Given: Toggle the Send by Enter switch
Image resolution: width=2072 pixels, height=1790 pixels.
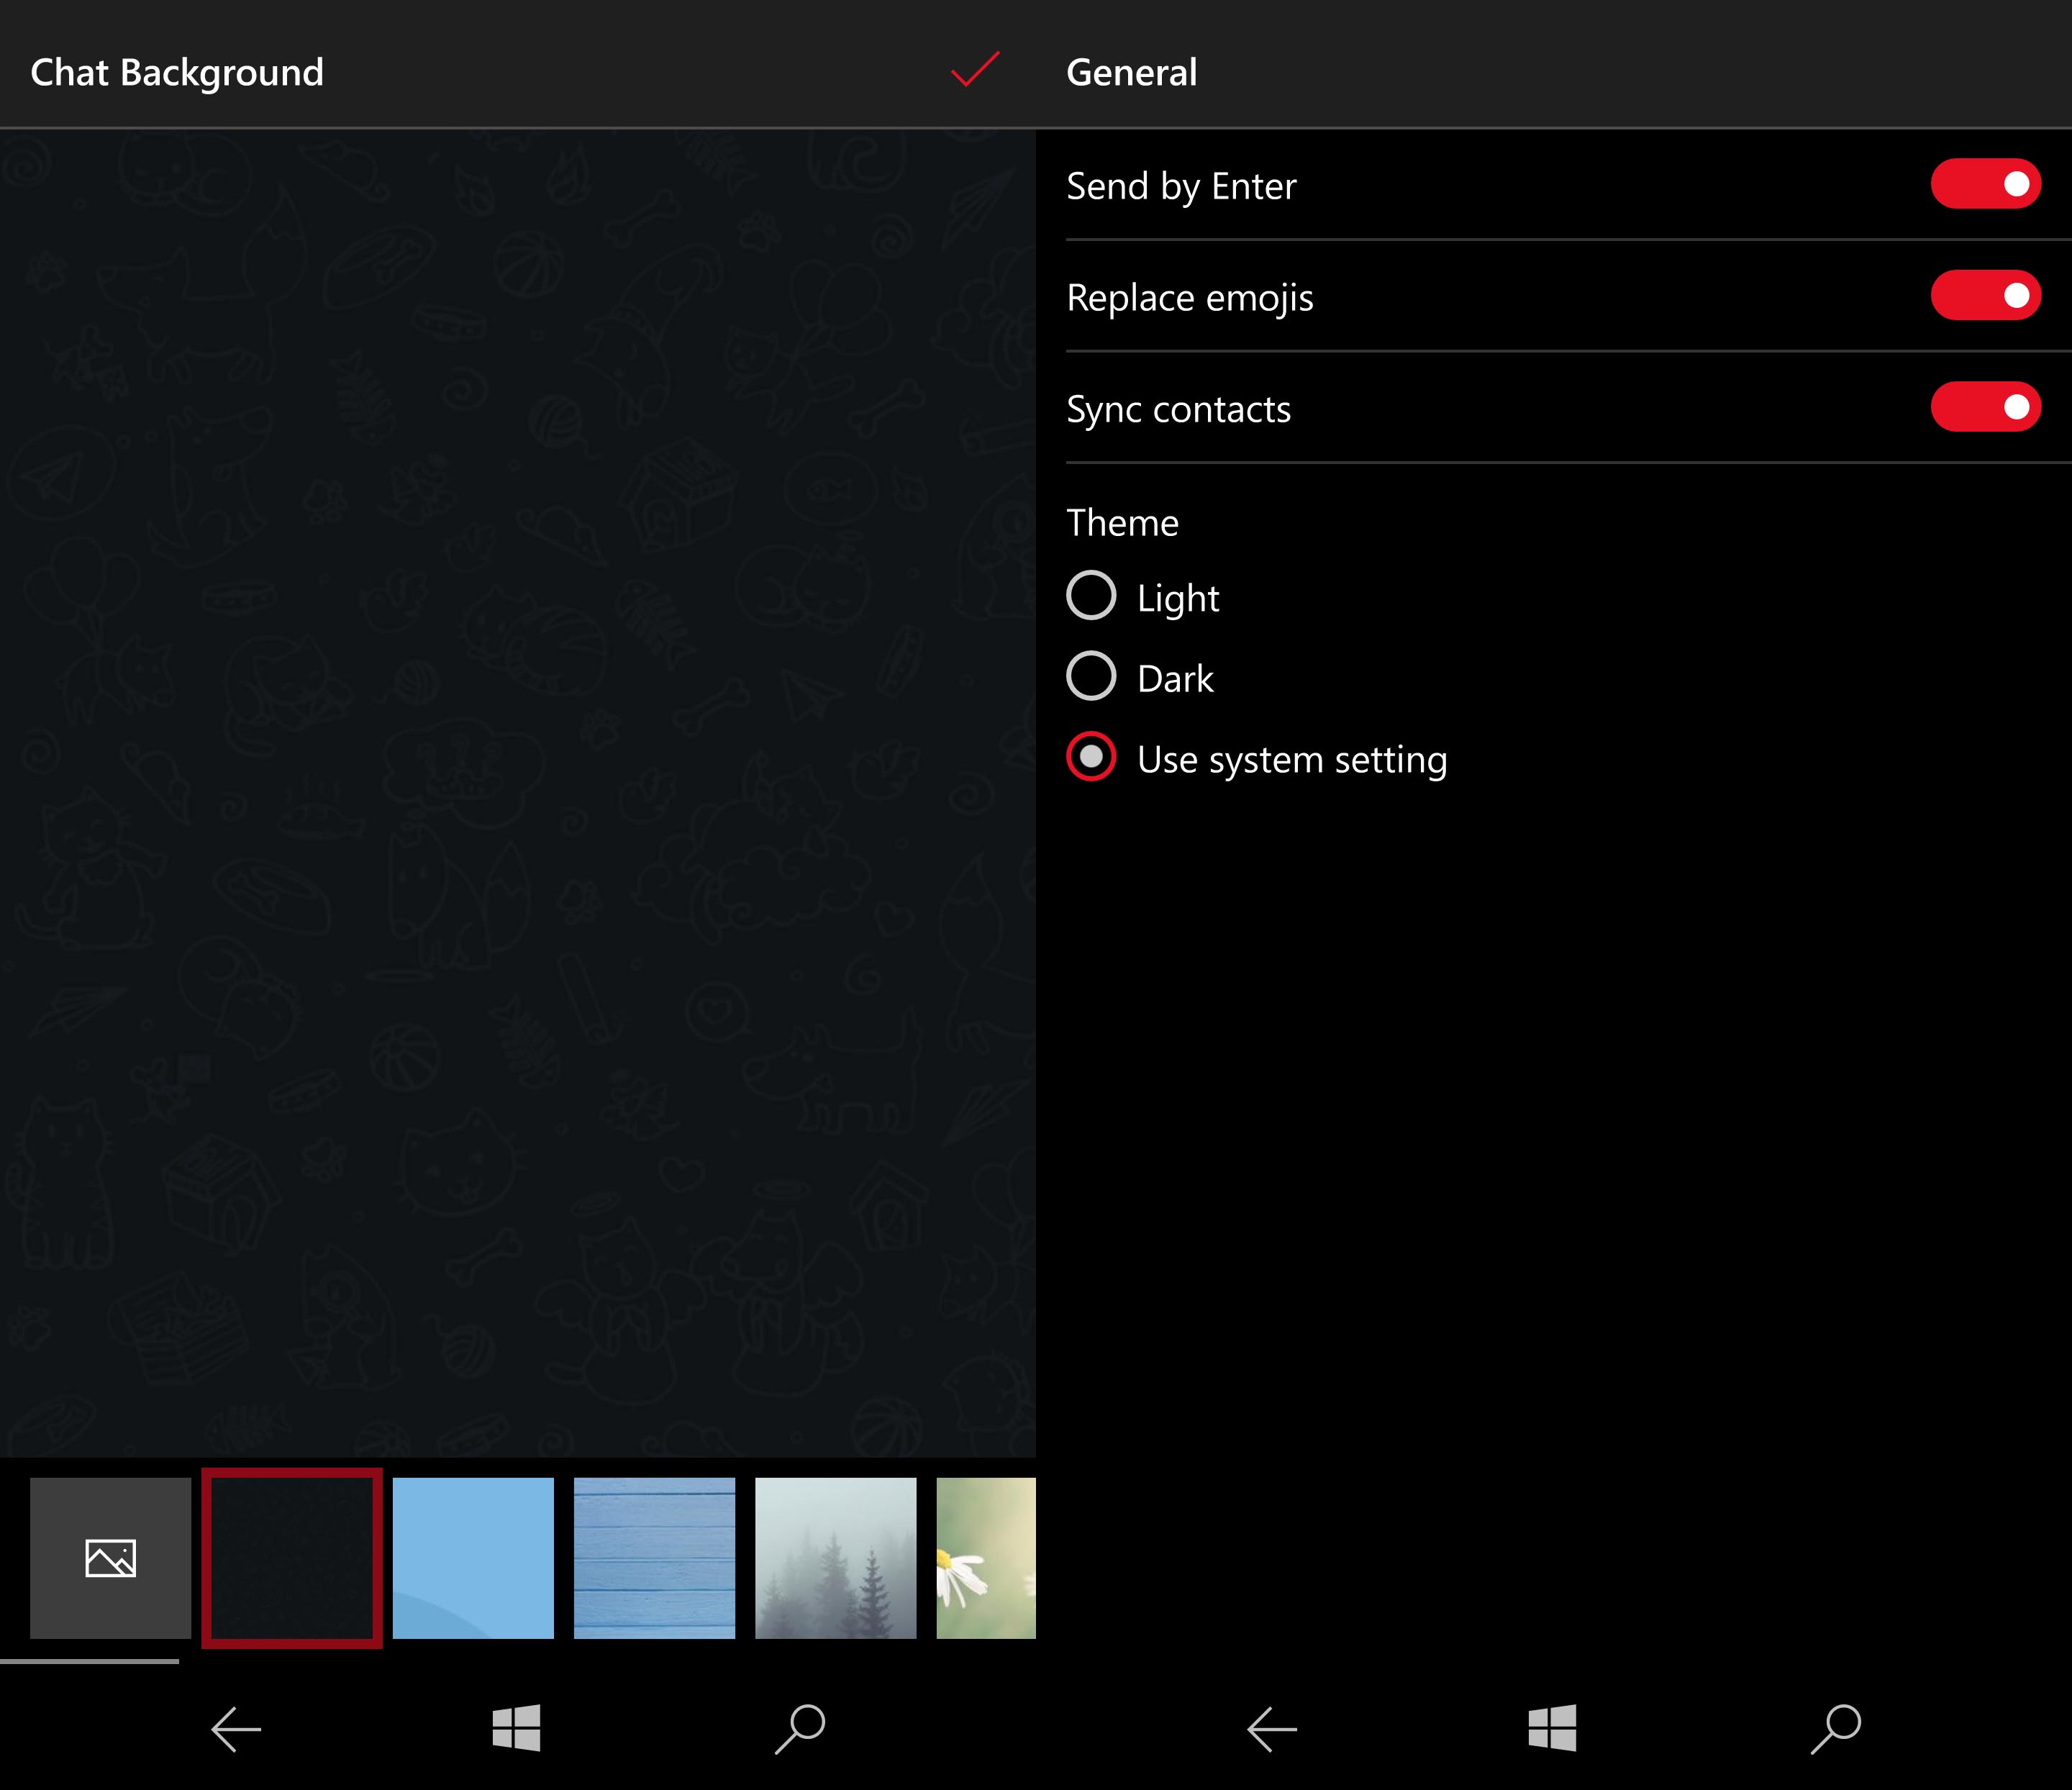Looking at the screenshot, I should (1985, 184).
